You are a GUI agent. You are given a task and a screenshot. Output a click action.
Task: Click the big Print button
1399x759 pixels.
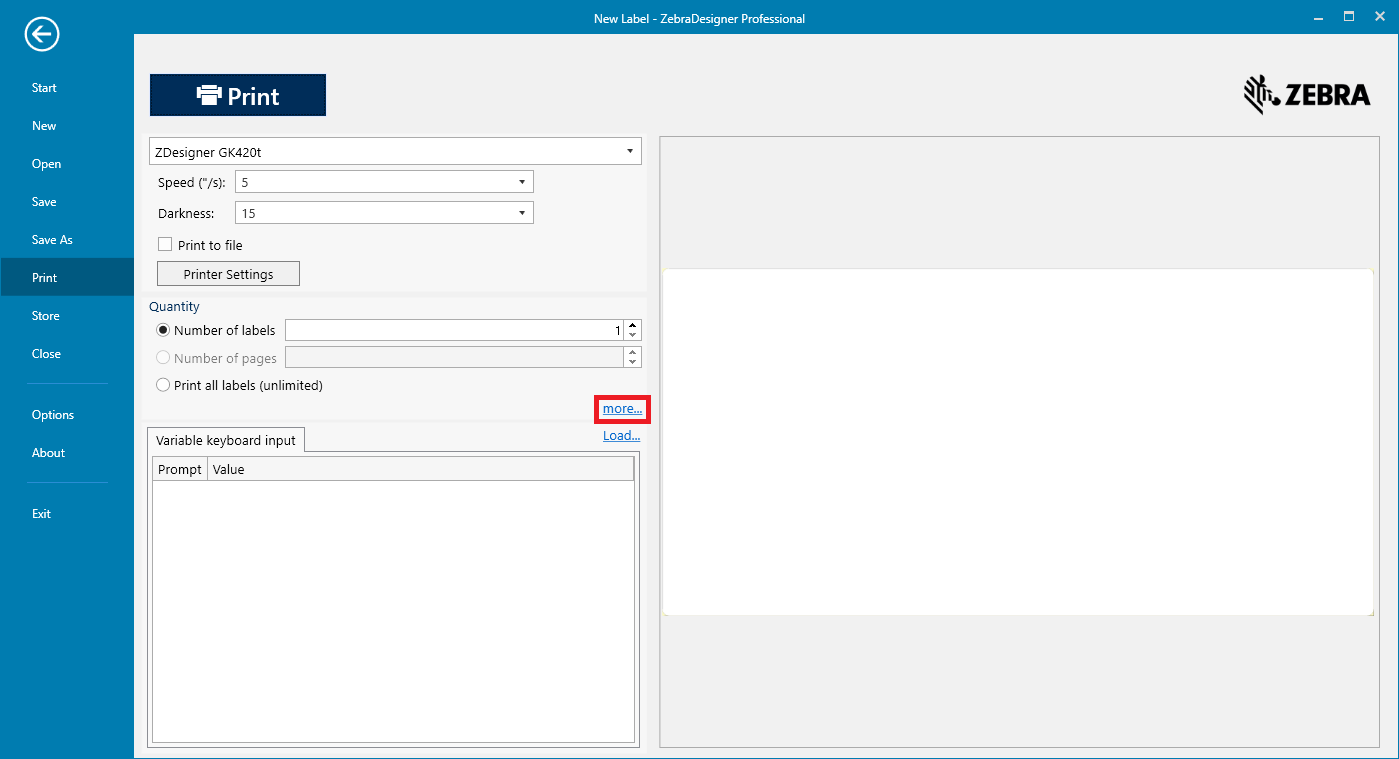pos(238,95)
